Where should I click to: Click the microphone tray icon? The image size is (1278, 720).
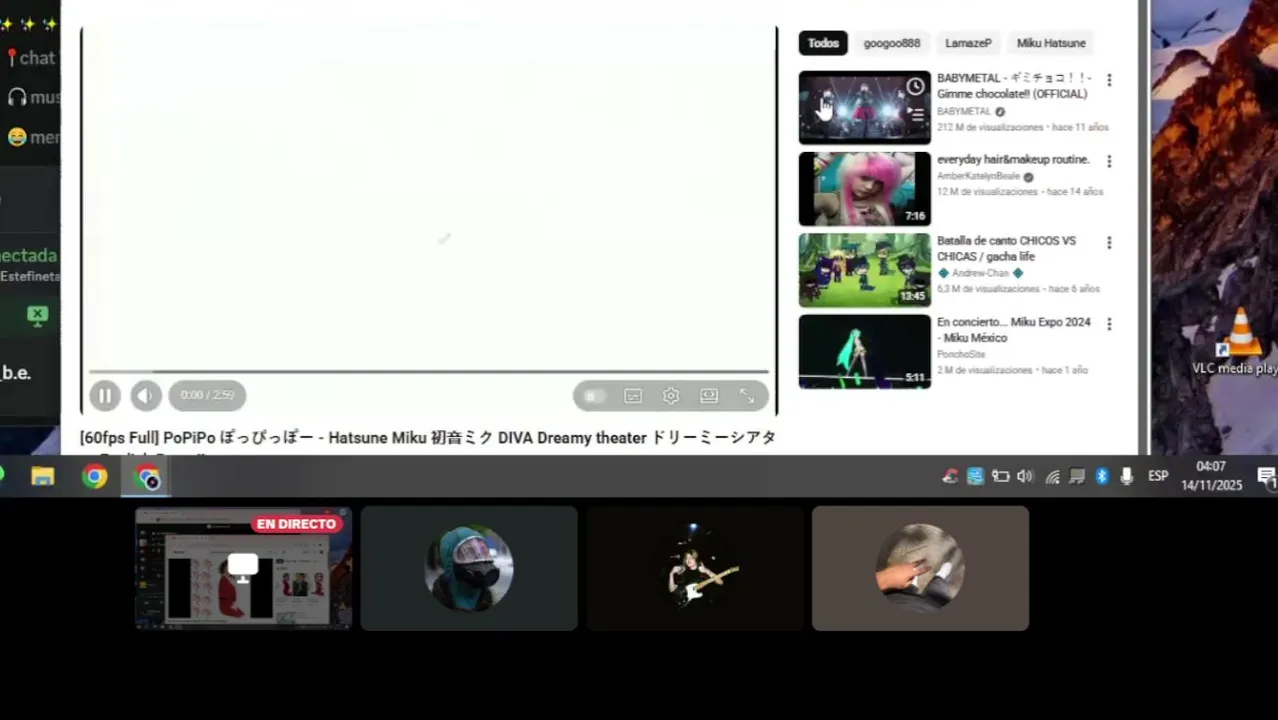1127,476
